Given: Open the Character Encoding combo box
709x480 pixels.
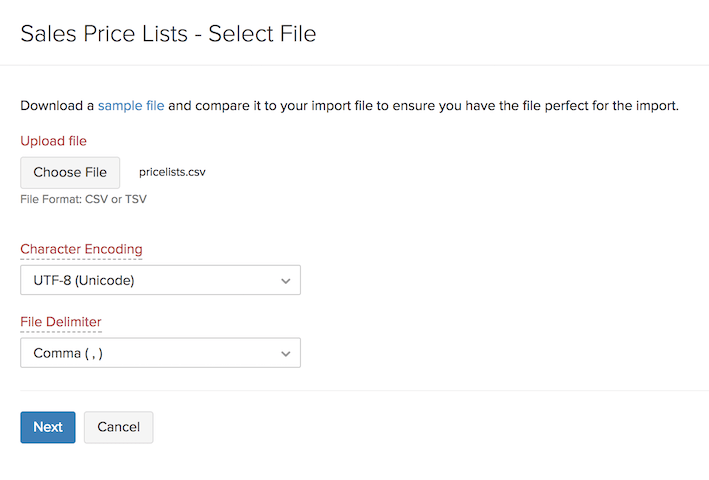Looking at the screenshot, I should [160, 280].
